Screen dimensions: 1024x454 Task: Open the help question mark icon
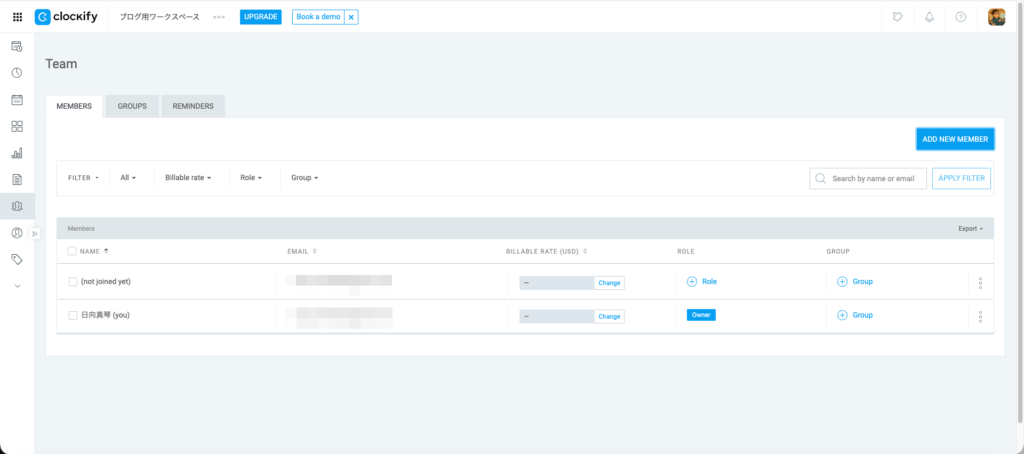(960, 17)
